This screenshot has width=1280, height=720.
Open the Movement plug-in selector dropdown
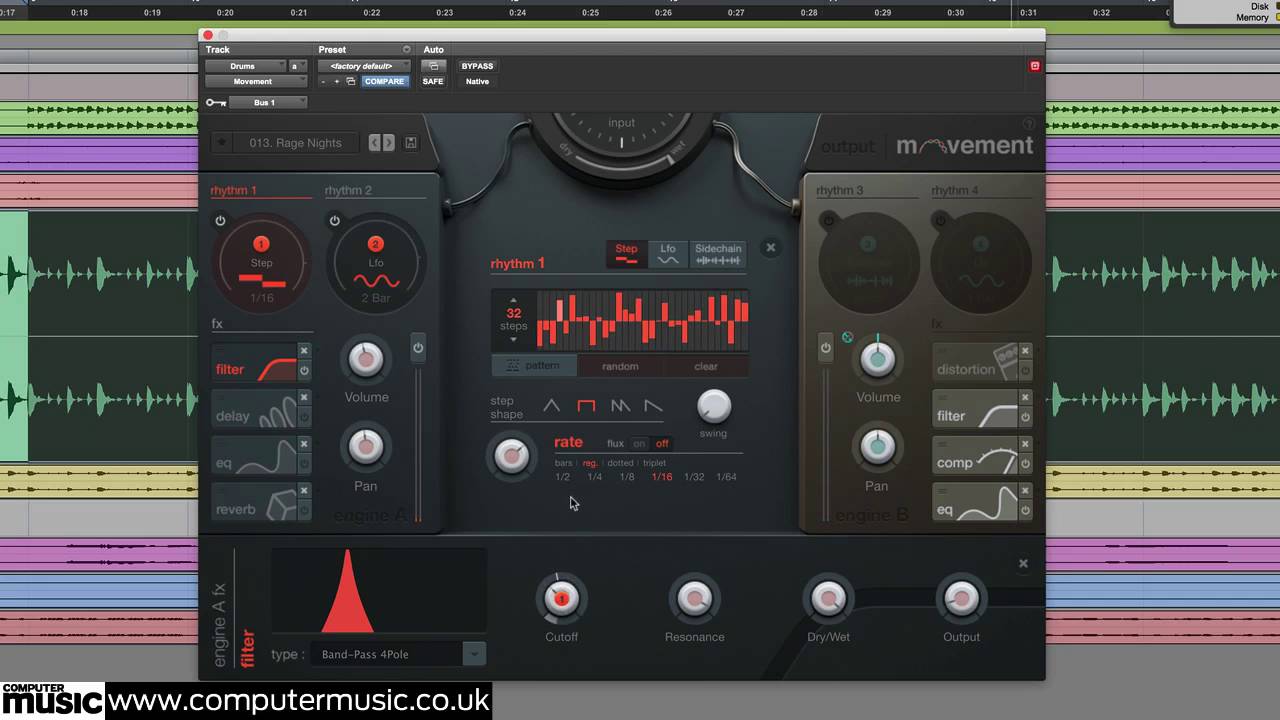coord(256,81)
